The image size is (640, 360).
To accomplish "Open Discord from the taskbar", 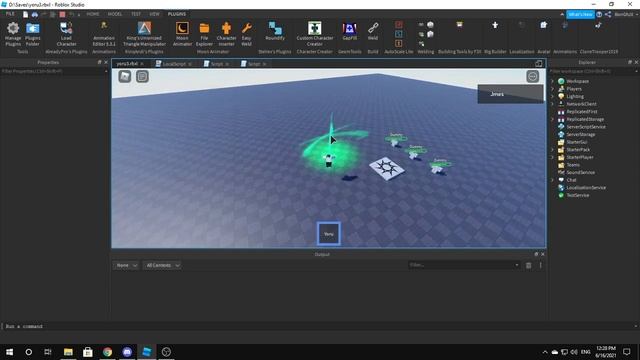I will [127, 352].
